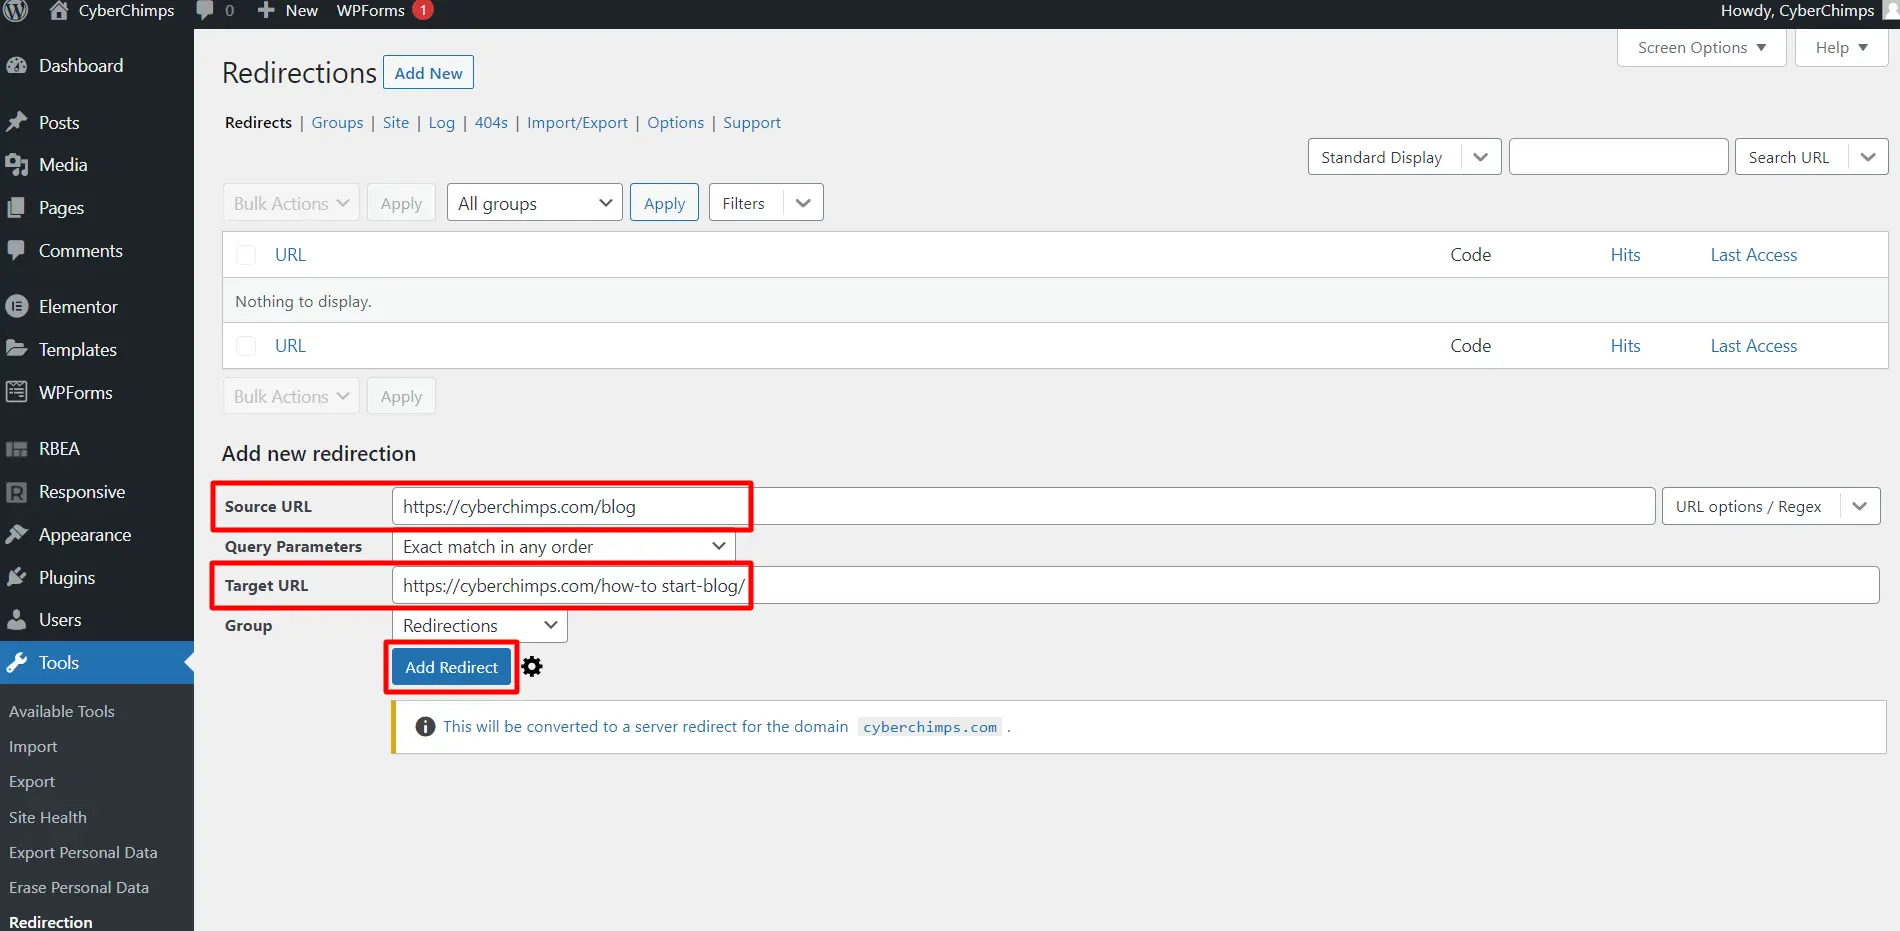Click the Comments icon in sidebar
This screenshot has height=931, width=1900.
(x=16, y=250)
